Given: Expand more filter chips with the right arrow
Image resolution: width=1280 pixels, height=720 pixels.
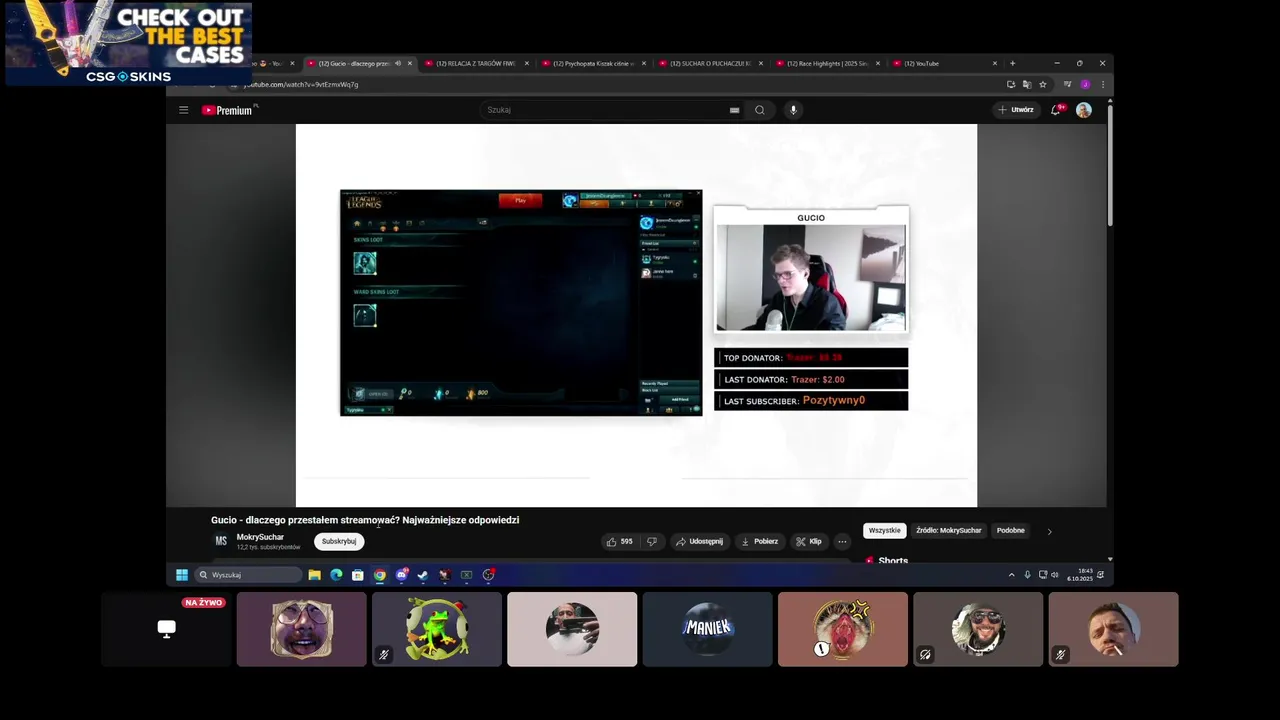Looking at the screenshot, I should [x=1049, y=531].
